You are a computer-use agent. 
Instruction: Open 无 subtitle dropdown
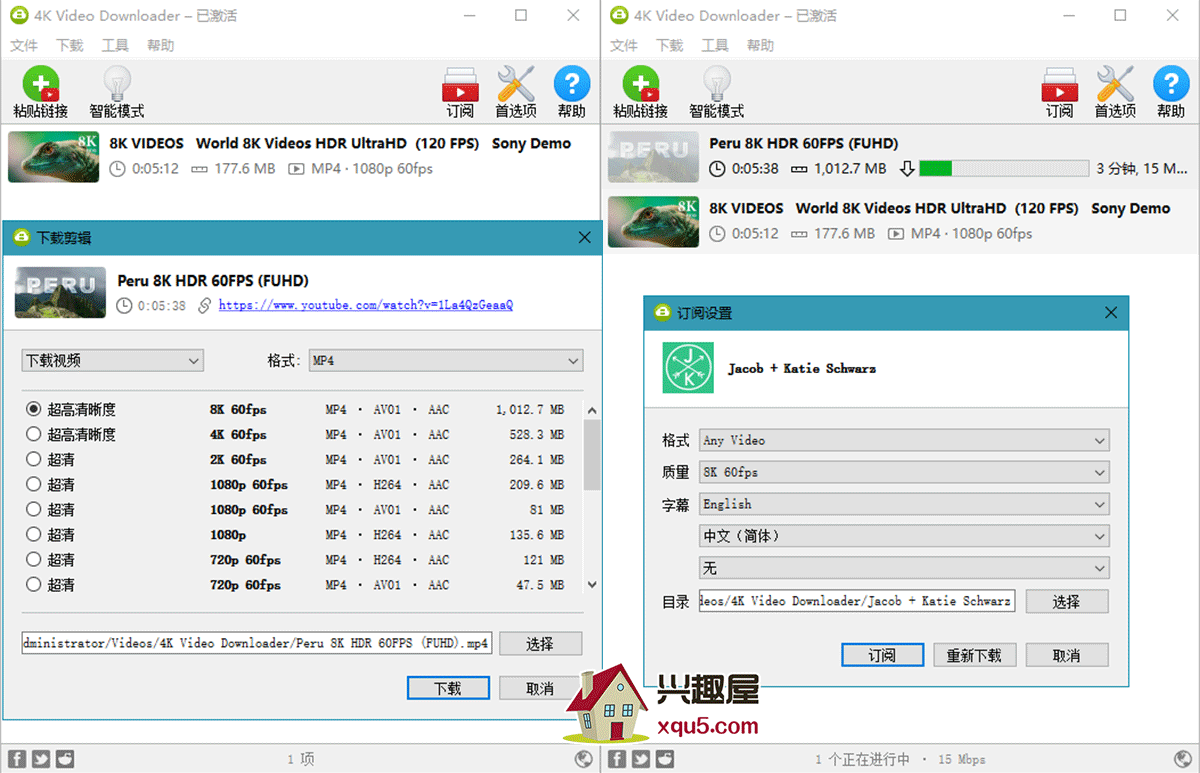click(x=904, y=568)
